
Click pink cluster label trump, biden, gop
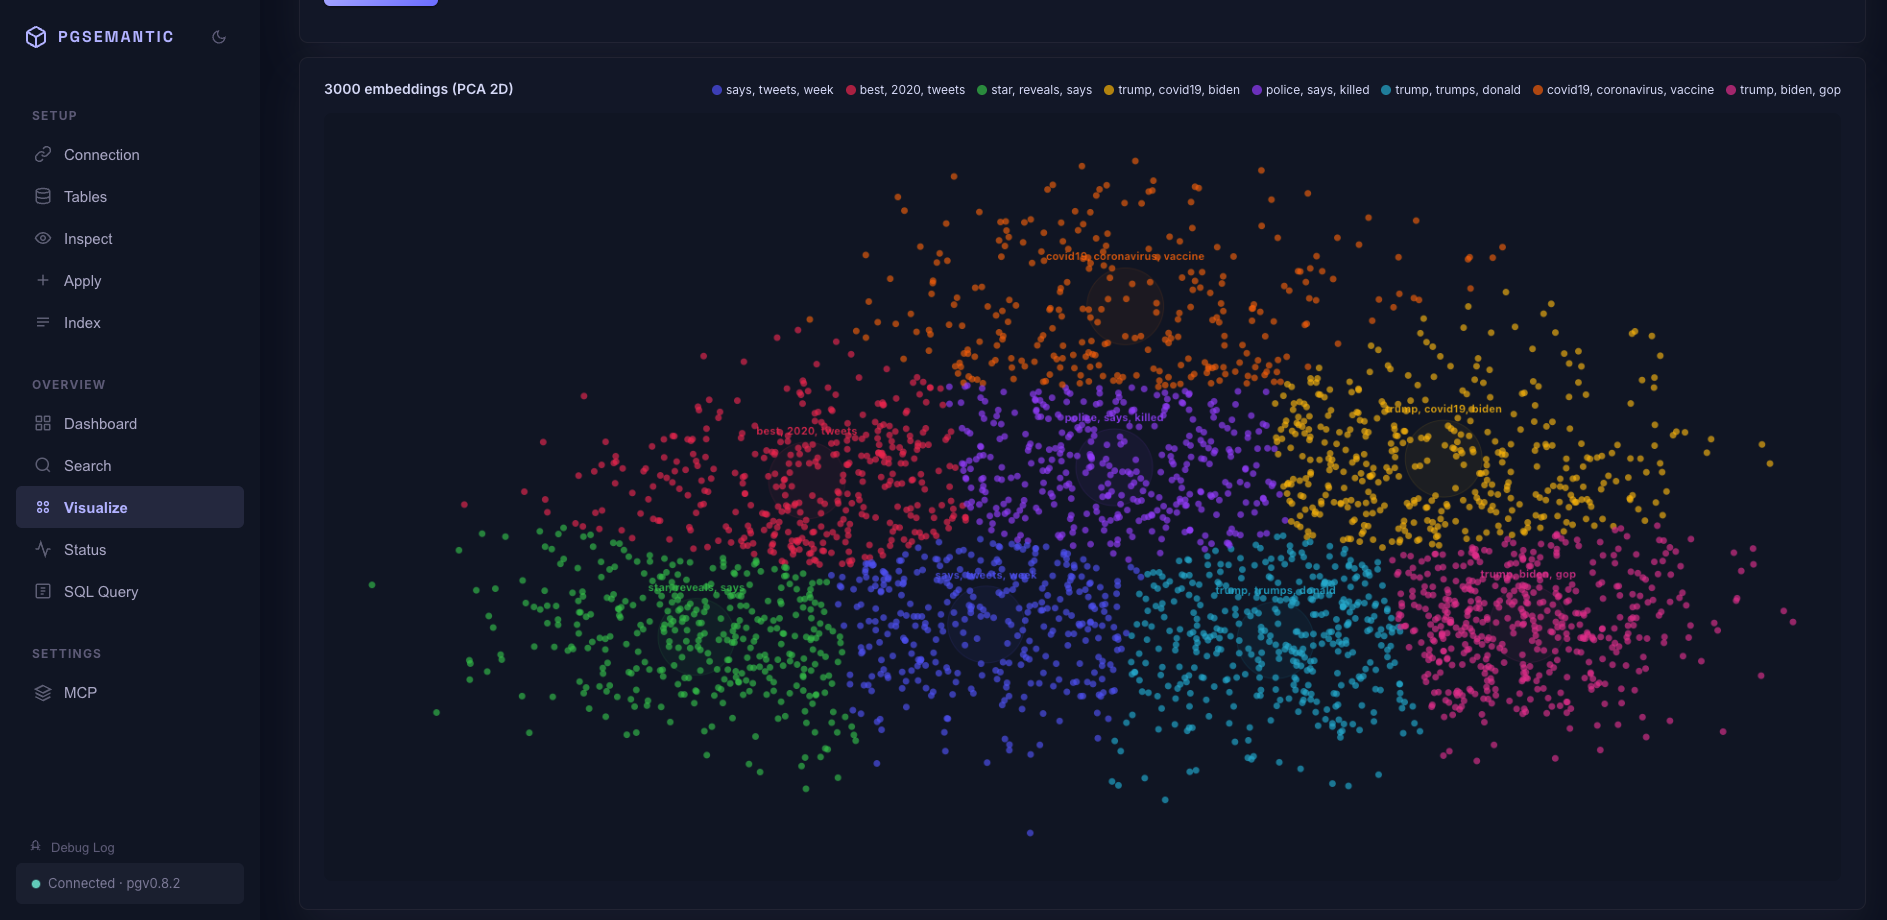pyautogui.click(x=1528, y=574)
